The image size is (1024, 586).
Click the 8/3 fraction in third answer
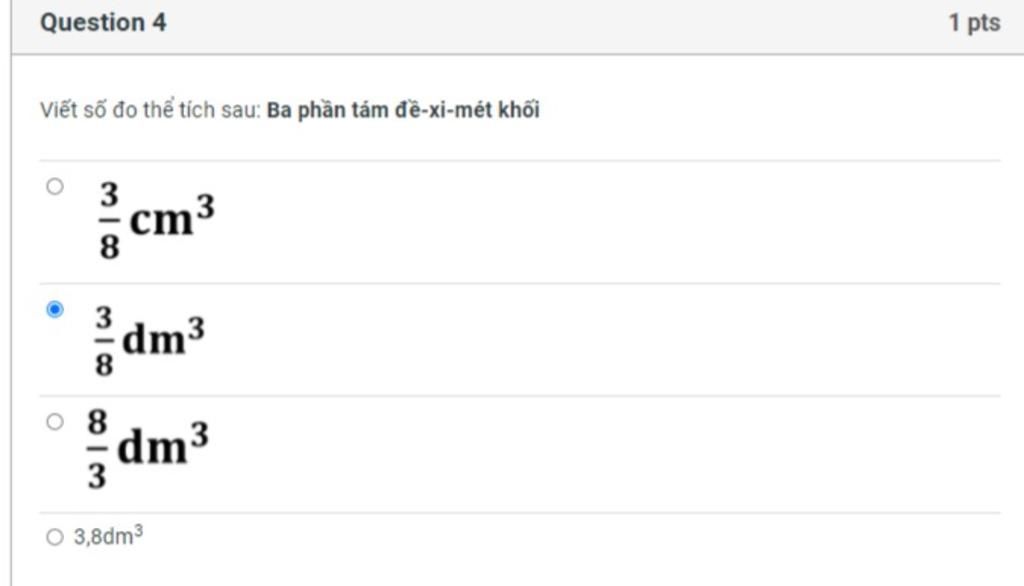[x=97, y=449]
